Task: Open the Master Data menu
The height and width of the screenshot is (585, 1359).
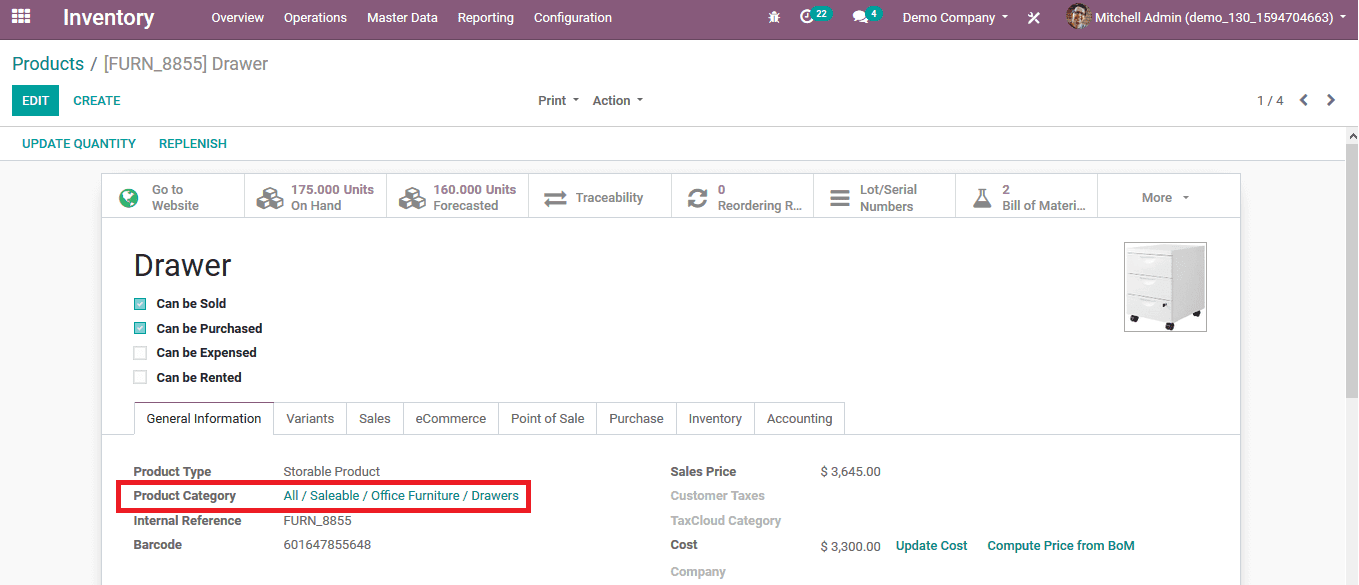Action: (402, 18)
